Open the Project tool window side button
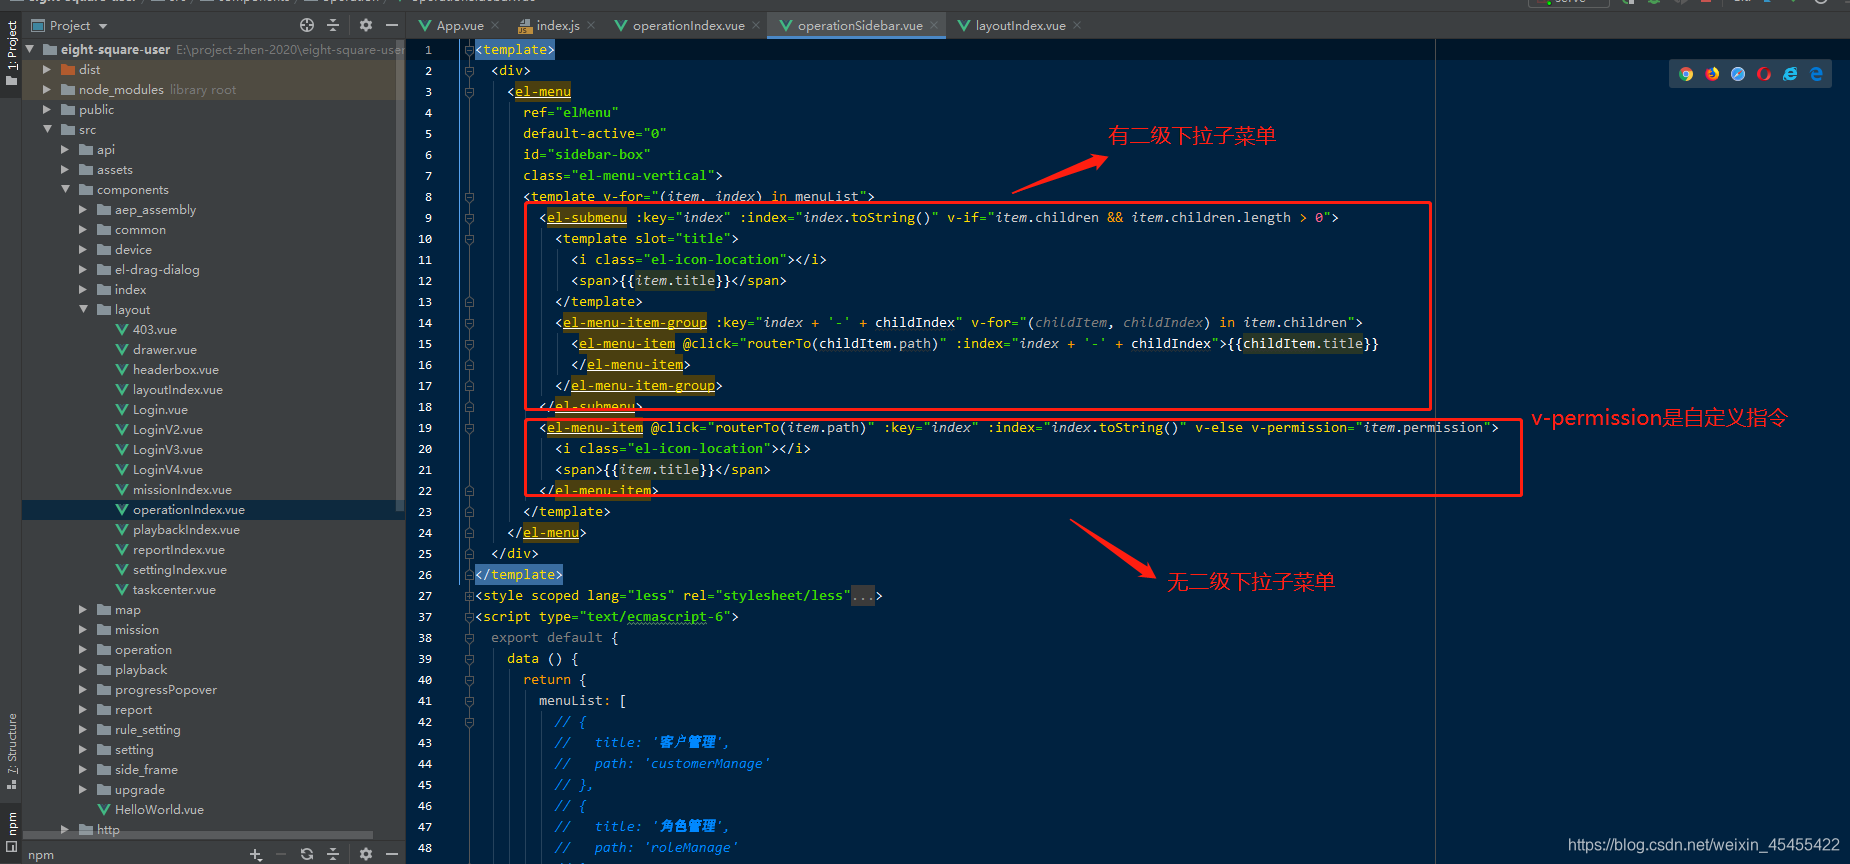This screenshot has width=1850, height=864. coord(11,52)
